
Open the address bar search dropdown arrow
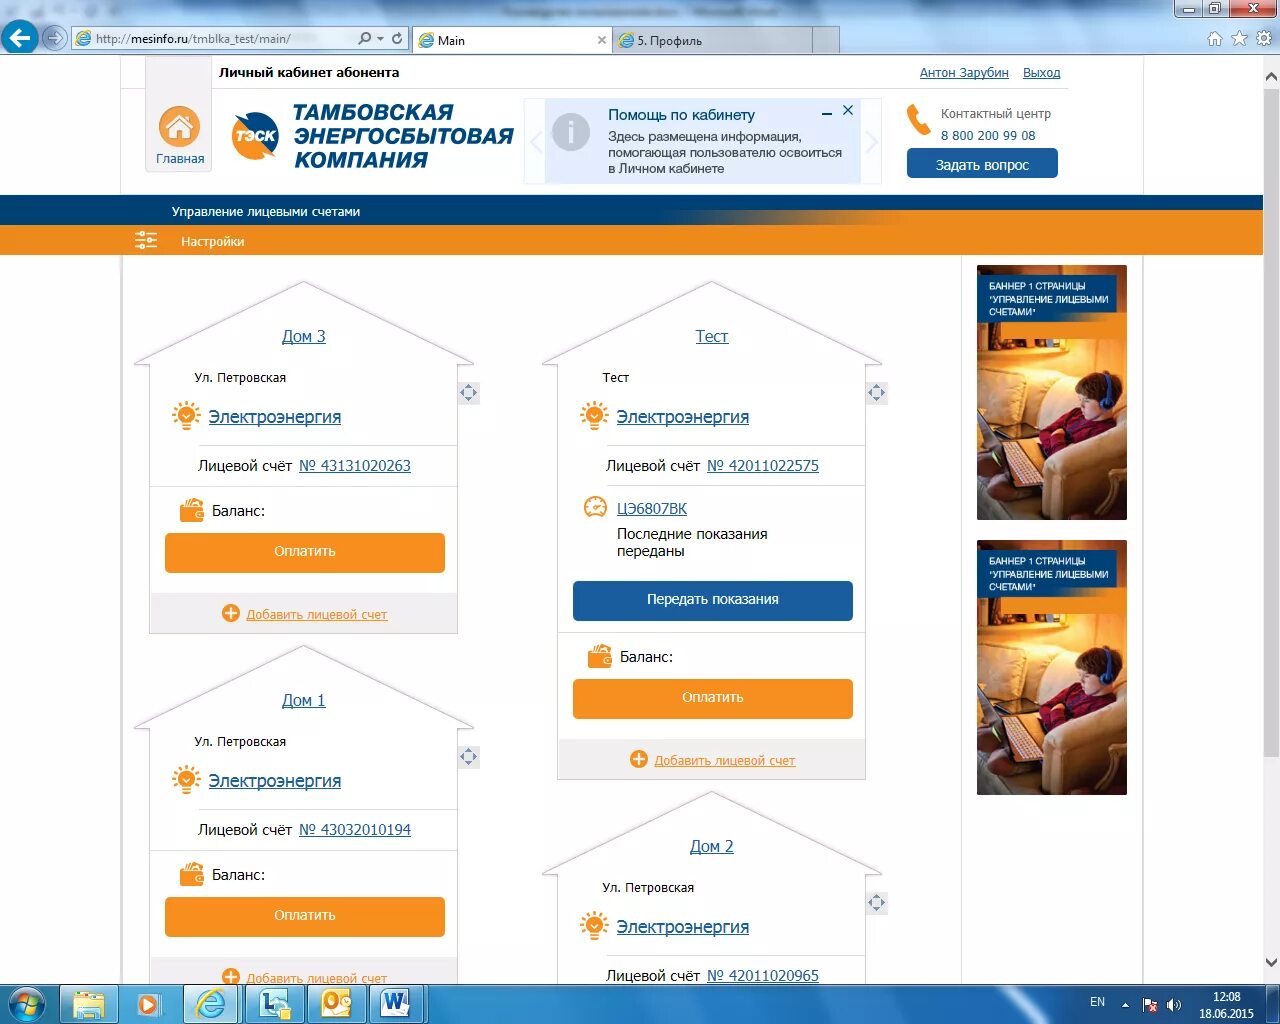[380, 38]
